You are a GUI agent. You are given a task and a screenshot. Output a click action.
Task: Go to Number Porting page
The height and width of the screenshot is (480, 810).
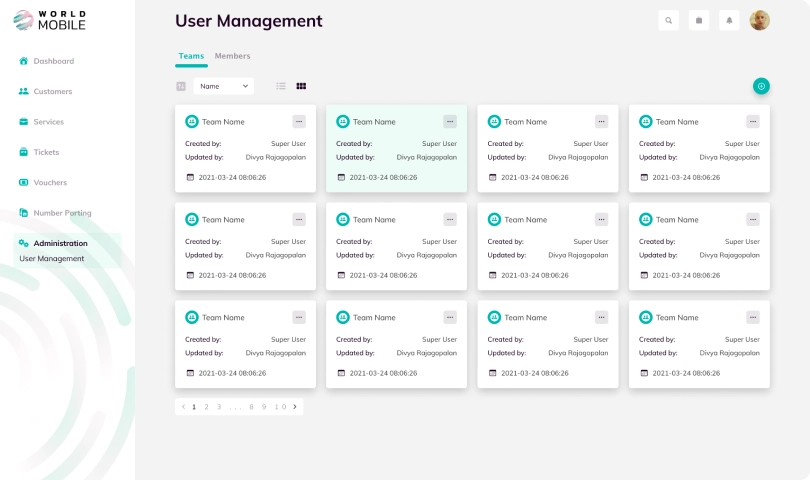(62, 213)
